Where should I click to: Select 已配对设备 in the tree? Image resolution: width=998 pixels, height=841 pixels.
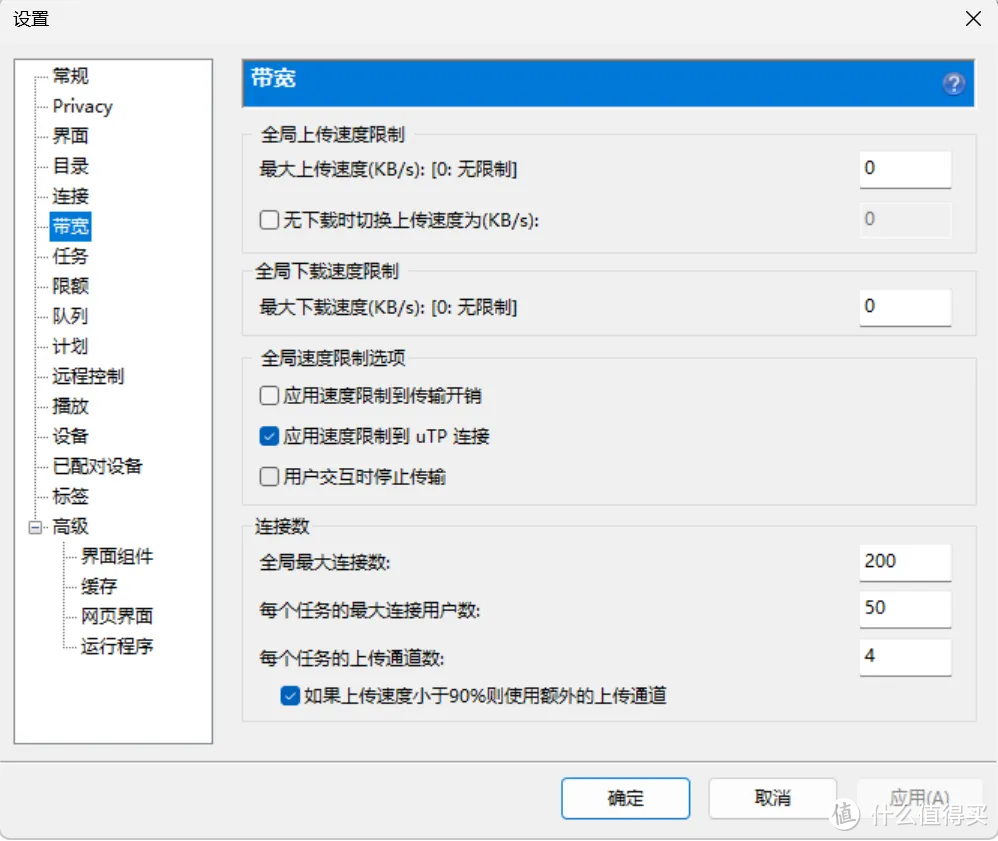97,466
